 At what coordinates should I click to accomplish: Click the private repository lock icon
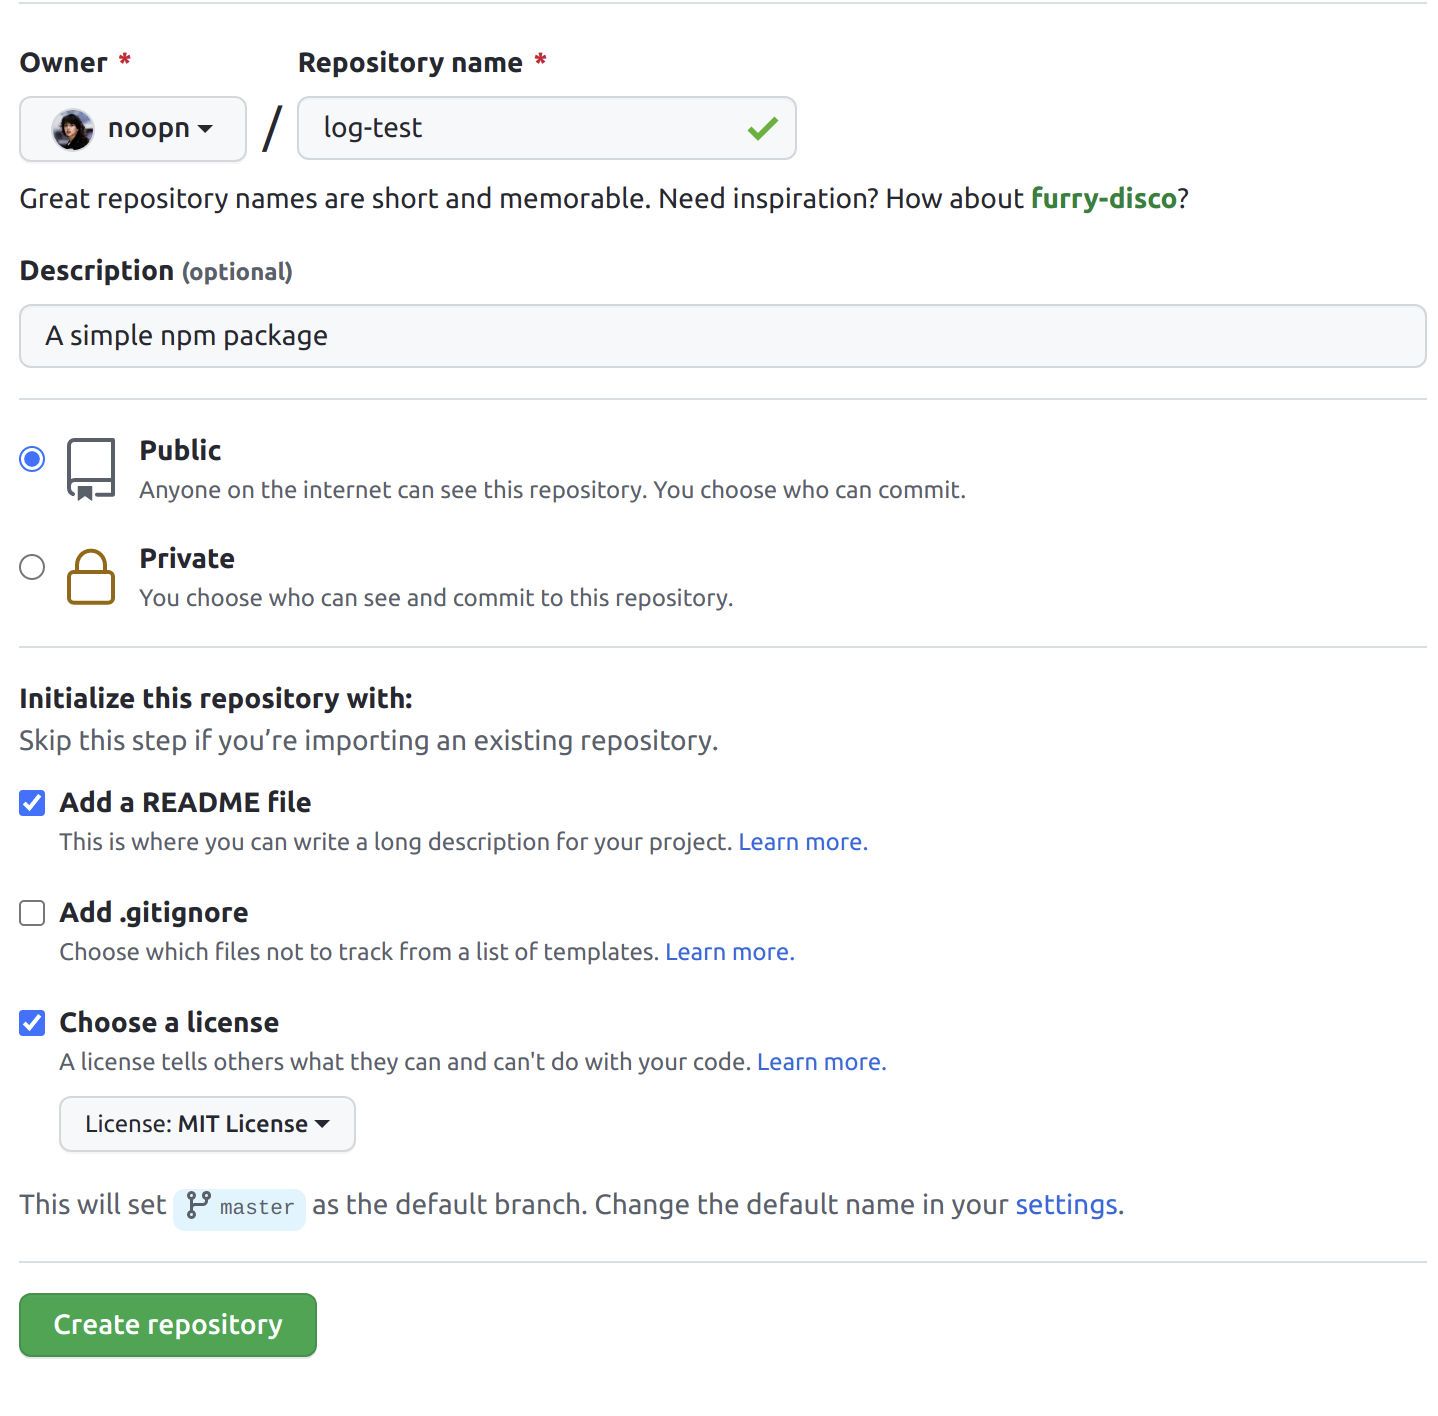coord(91,577)
